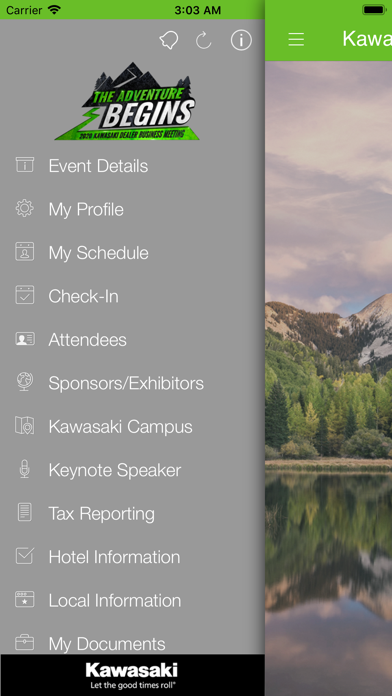Click the My Documents briefcase icon

[24, 643]
